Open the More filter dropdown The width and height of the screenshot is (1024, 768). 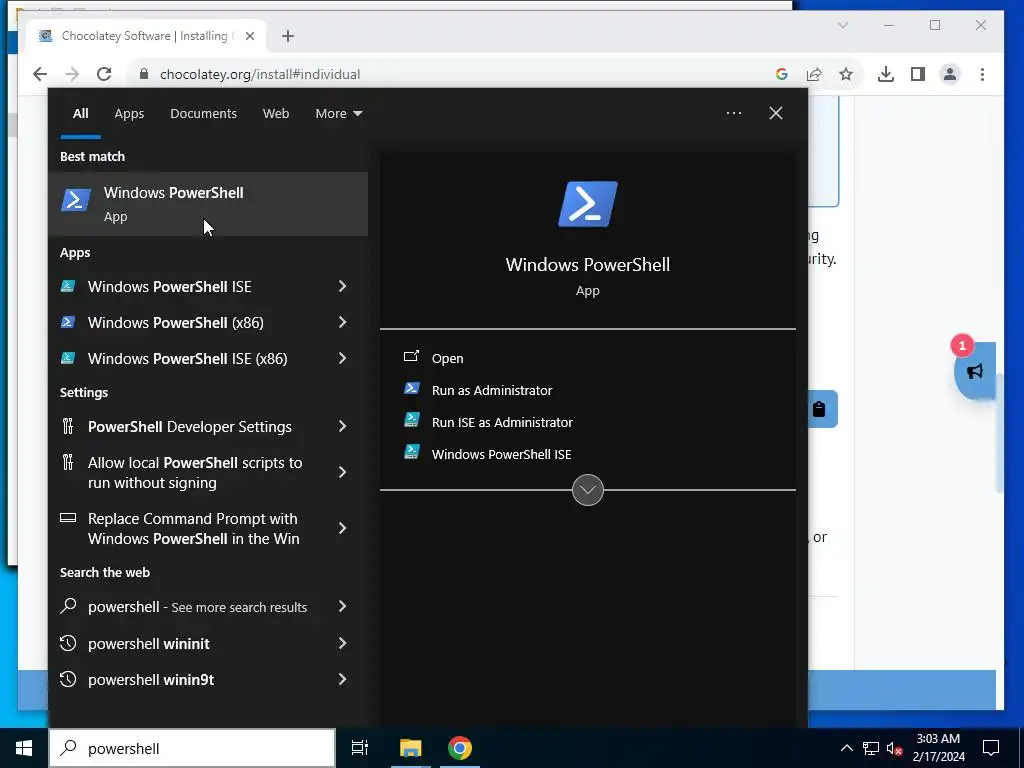pos(338,114)
